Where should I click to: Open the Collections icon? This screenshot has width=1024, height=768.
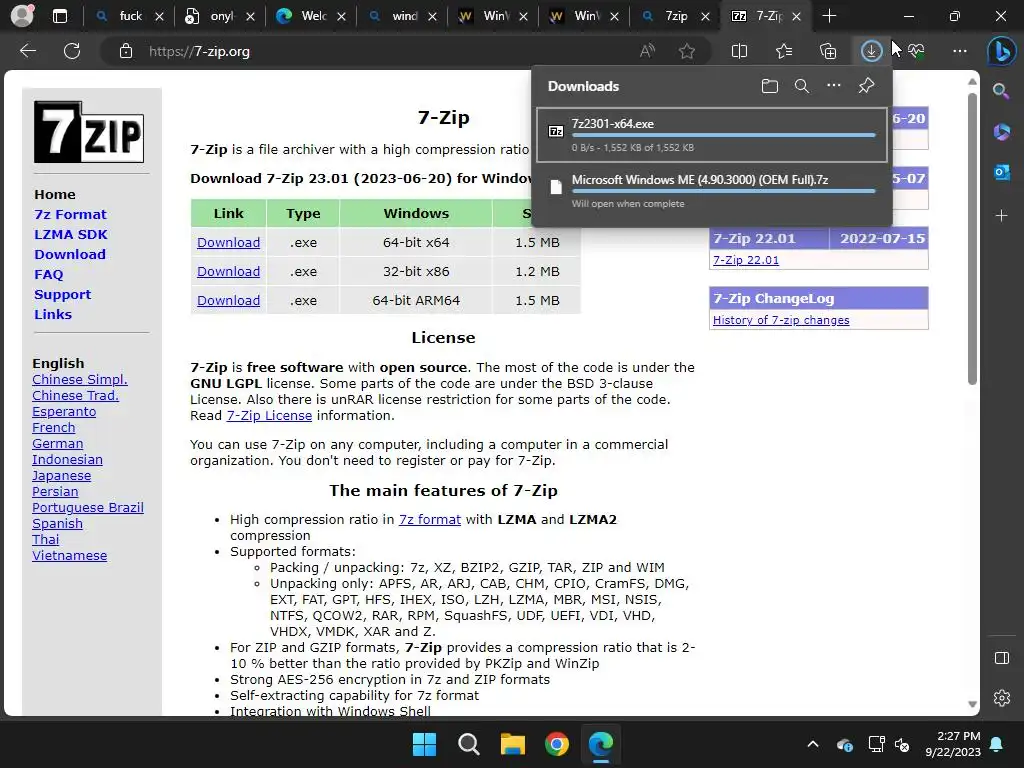(x=827, y=51)
